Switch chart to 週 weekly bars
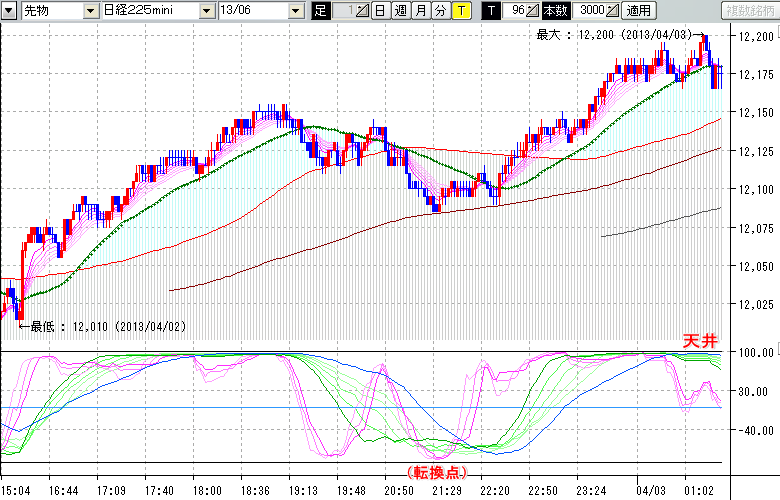The height and width of the screenshot is (500, 780). pos(400,11)
